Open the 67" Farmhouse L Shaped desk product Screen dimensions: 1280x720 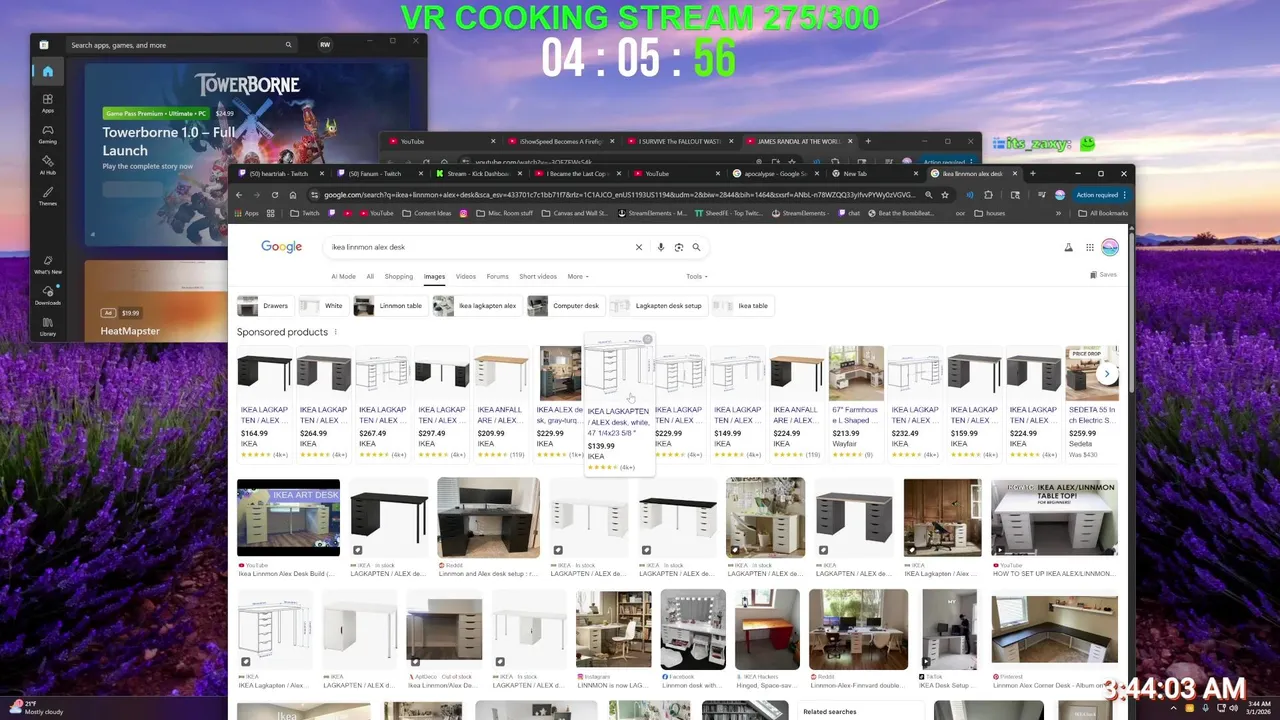coord(856,403)
